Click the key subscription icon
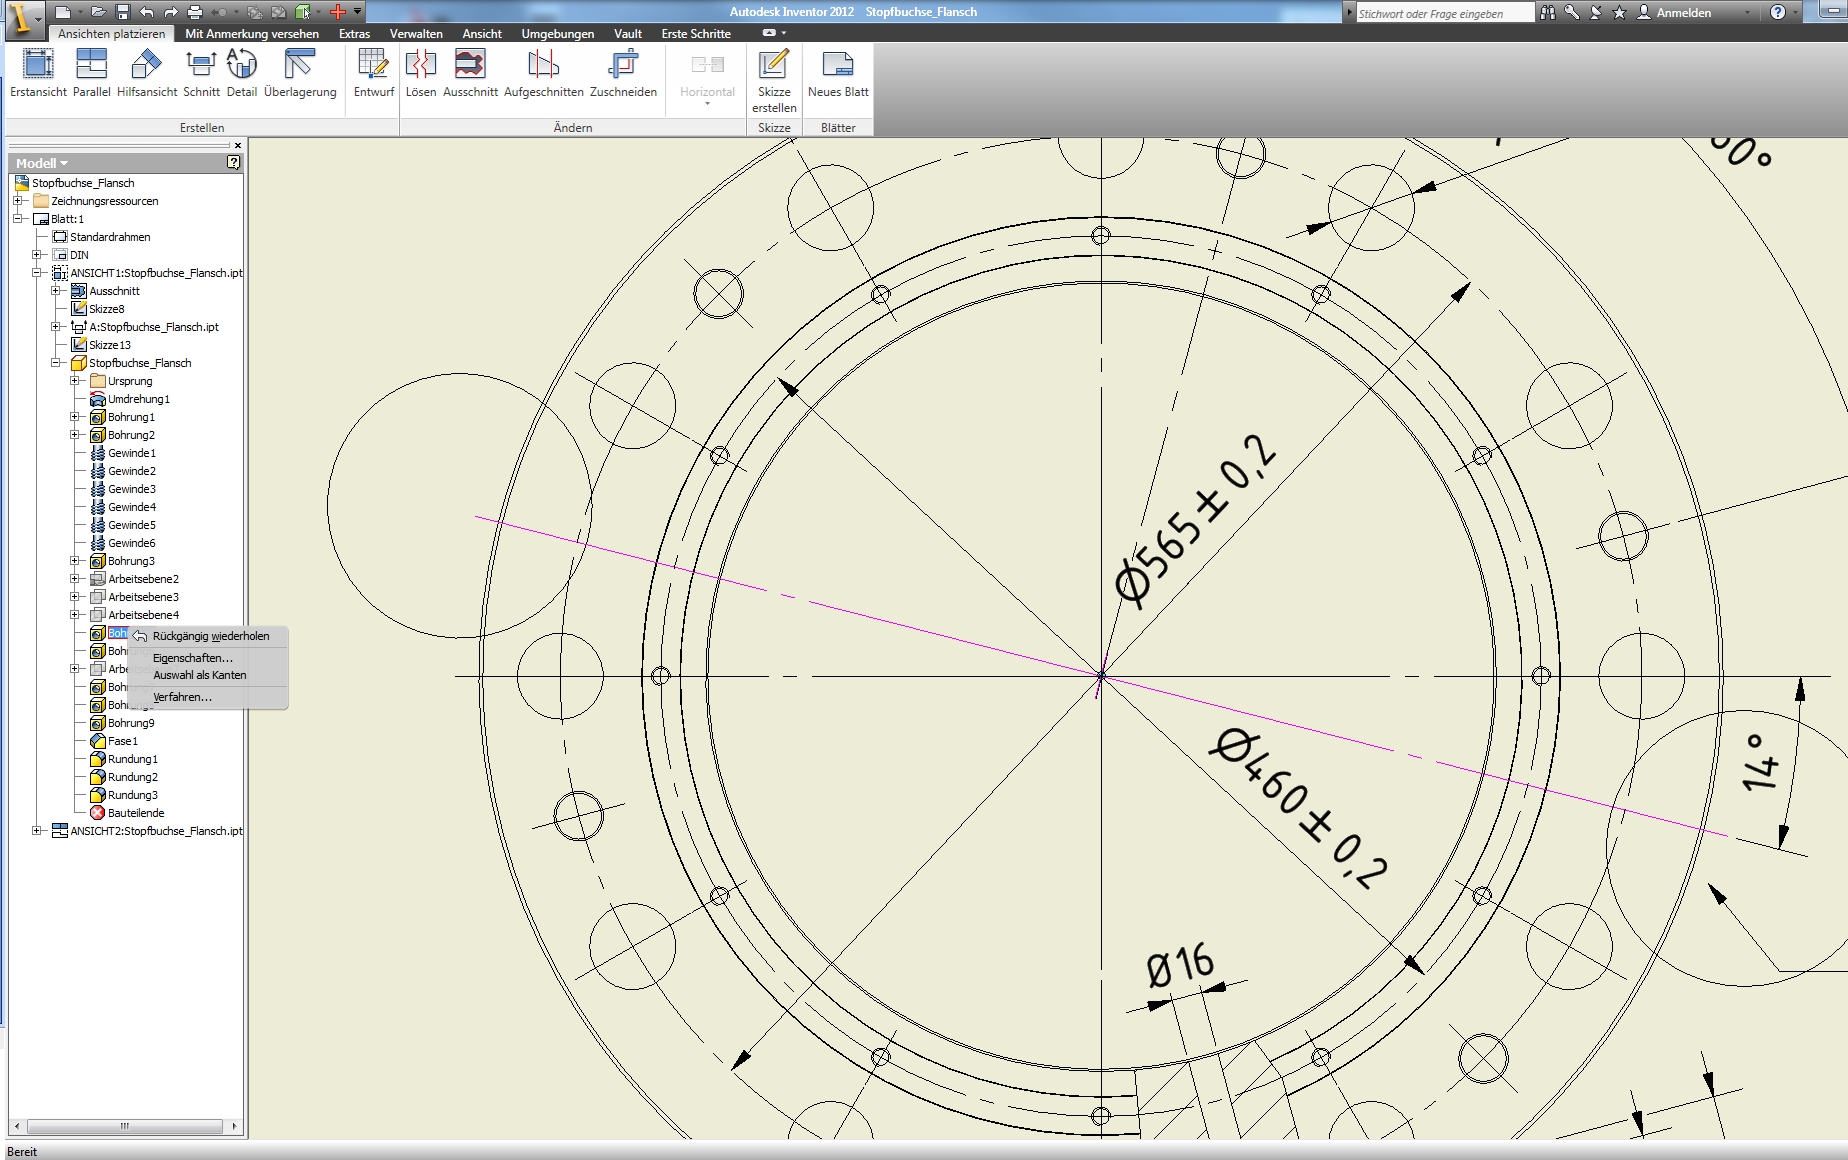The width and height of the screenshot is (1848, 1160). tap(1572, 12)
